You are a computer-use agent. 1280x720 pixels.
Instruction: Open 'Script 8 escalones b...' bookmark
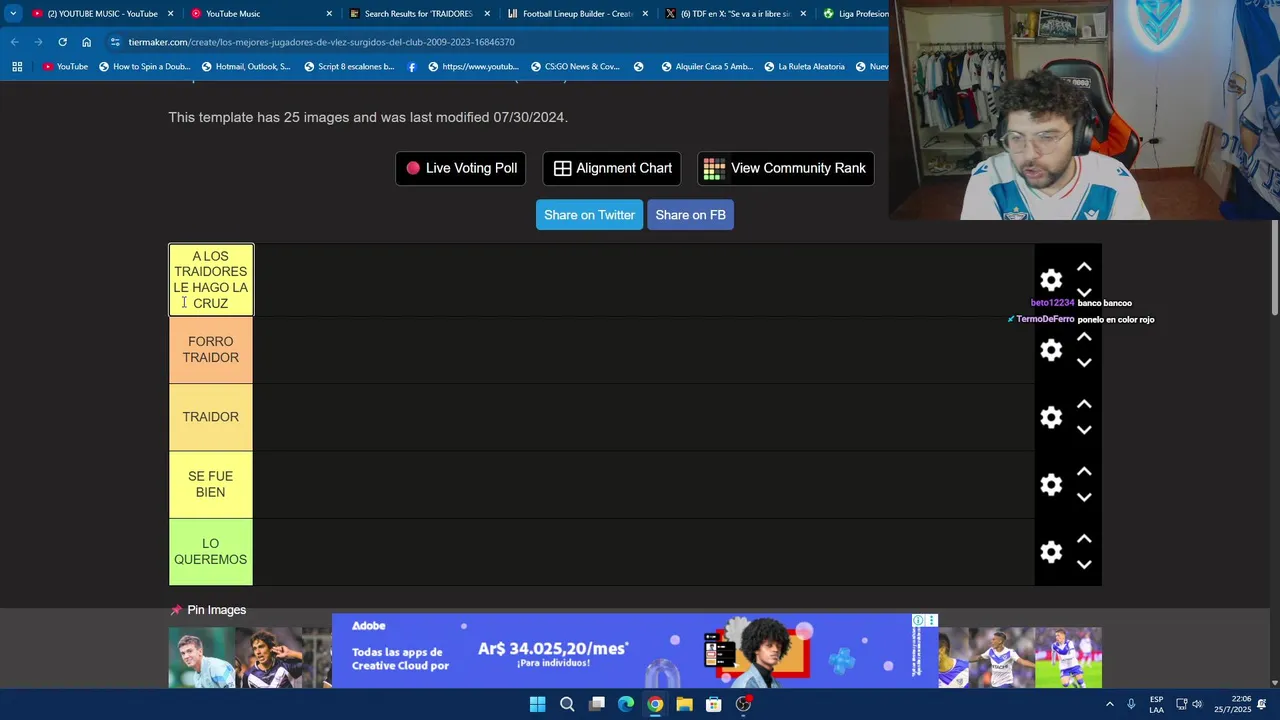coord(349,67)
